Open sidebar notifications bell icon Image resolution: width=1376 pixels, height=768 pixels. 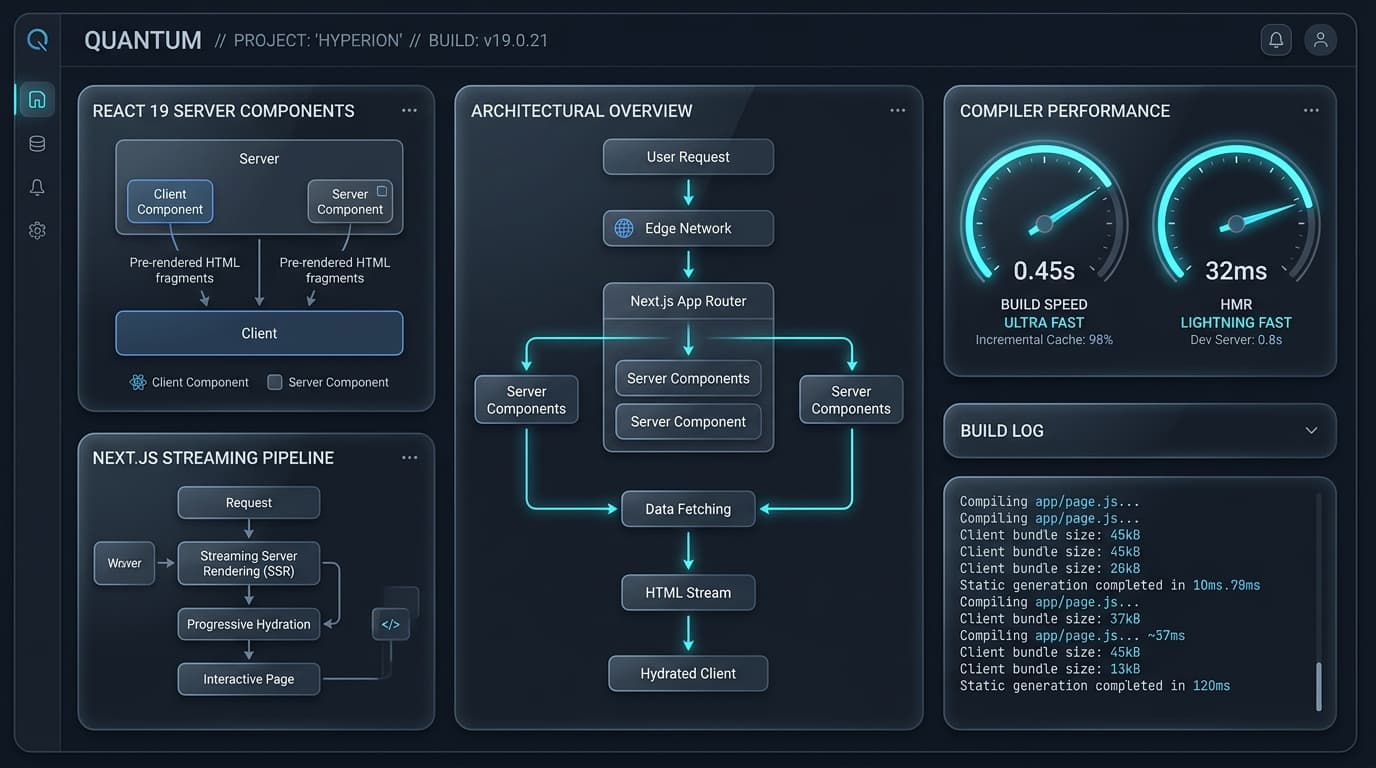click(37, 187)
